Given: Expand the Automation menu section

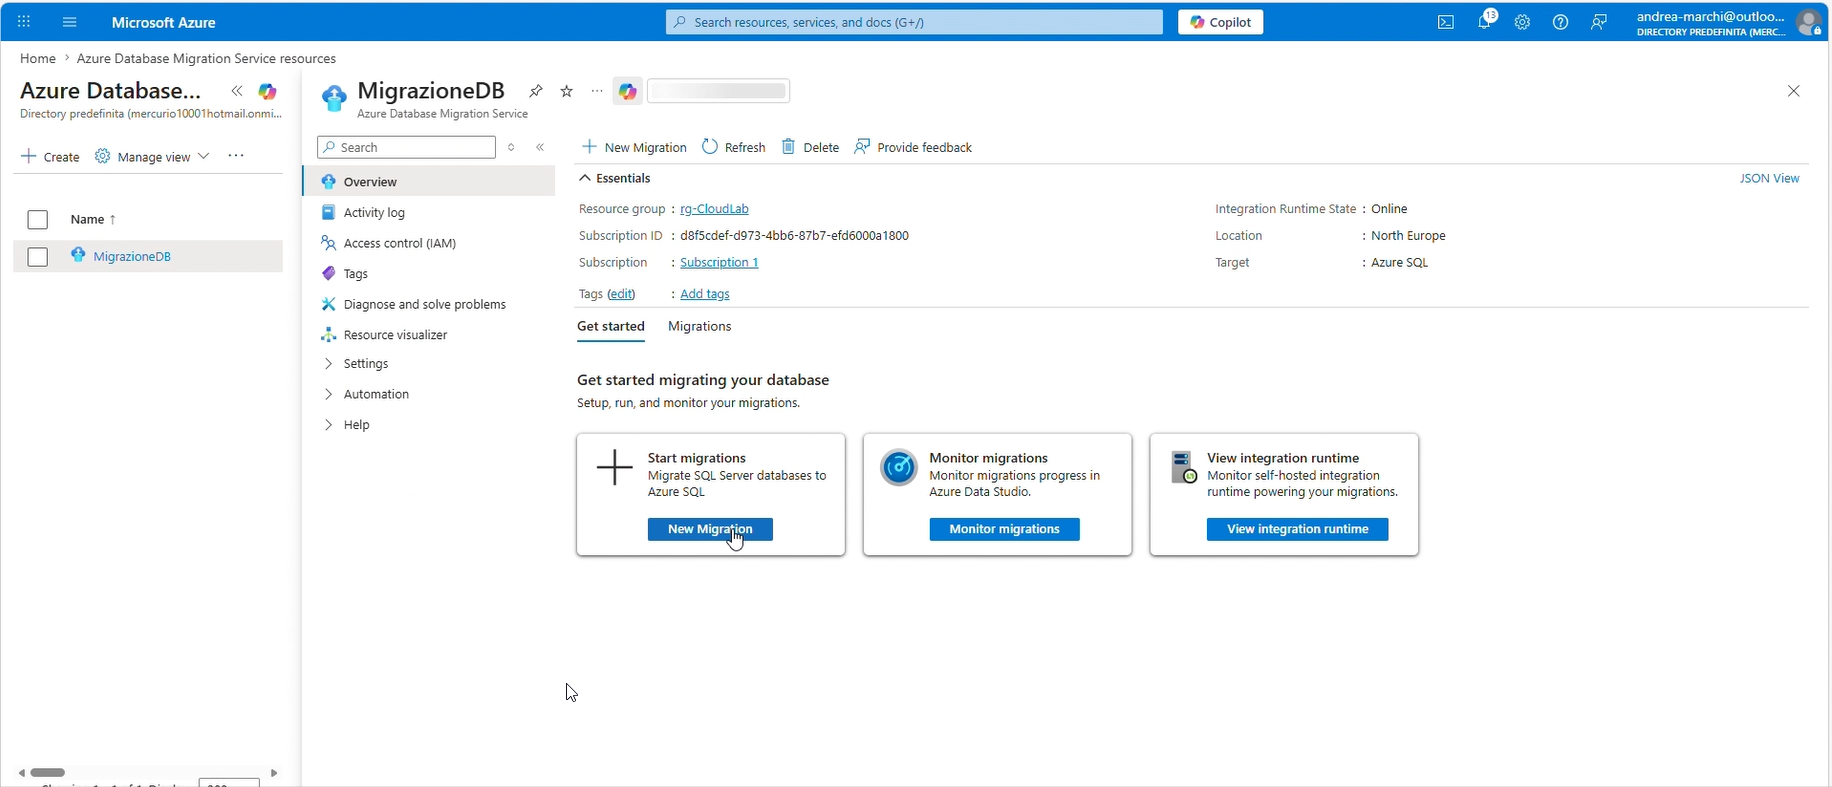Looking at the screenshot, I should 328,394.
